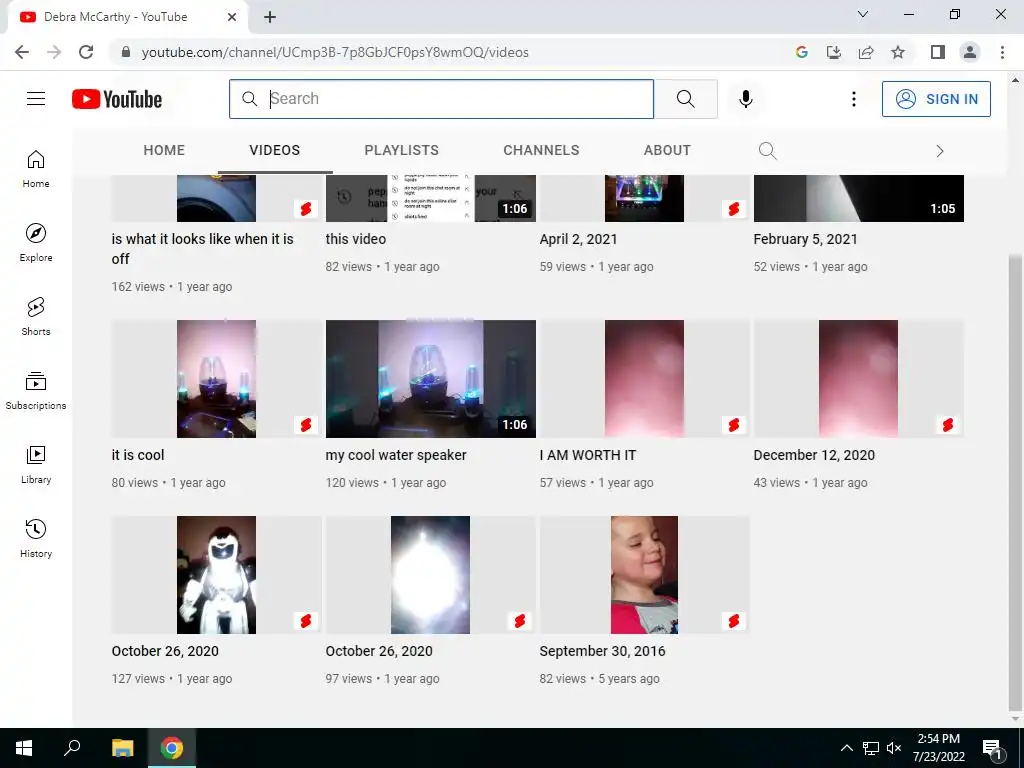Viewport: 1024px width, 768px height.
Task: Open video 'April 2, 2021'
Action: pos(578,239)
